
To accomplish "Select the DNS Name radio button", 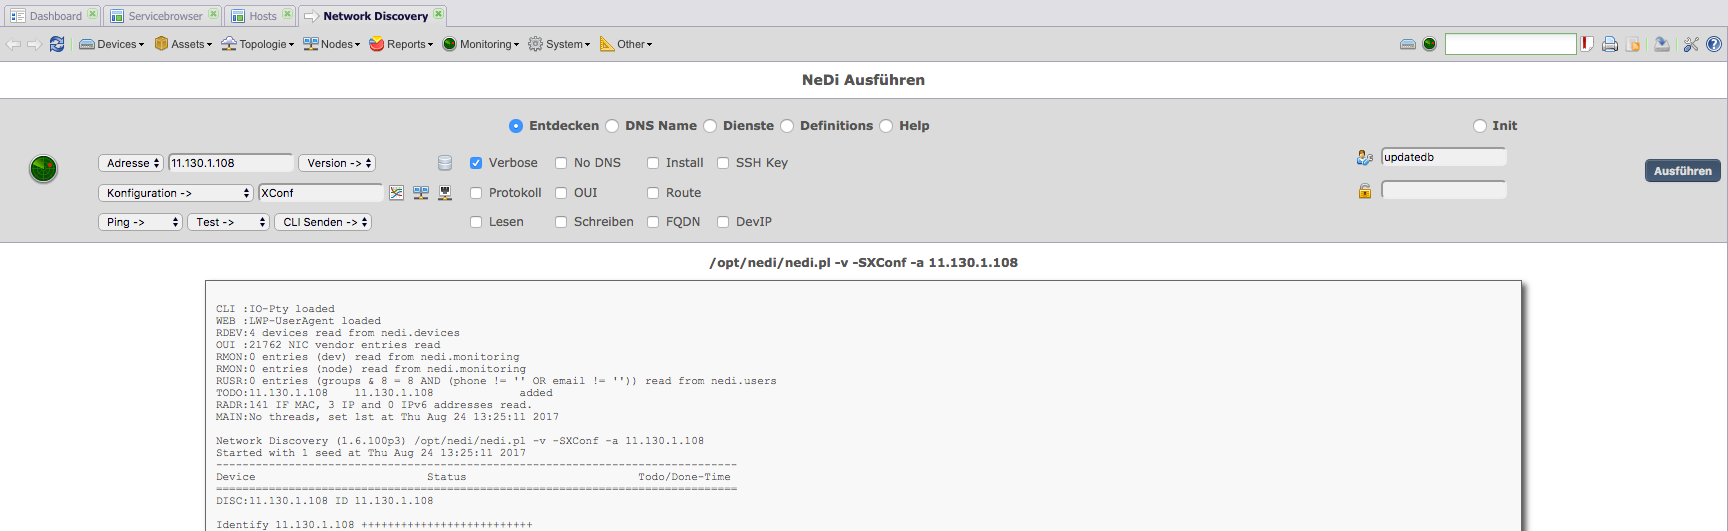I will click(612, 126).
